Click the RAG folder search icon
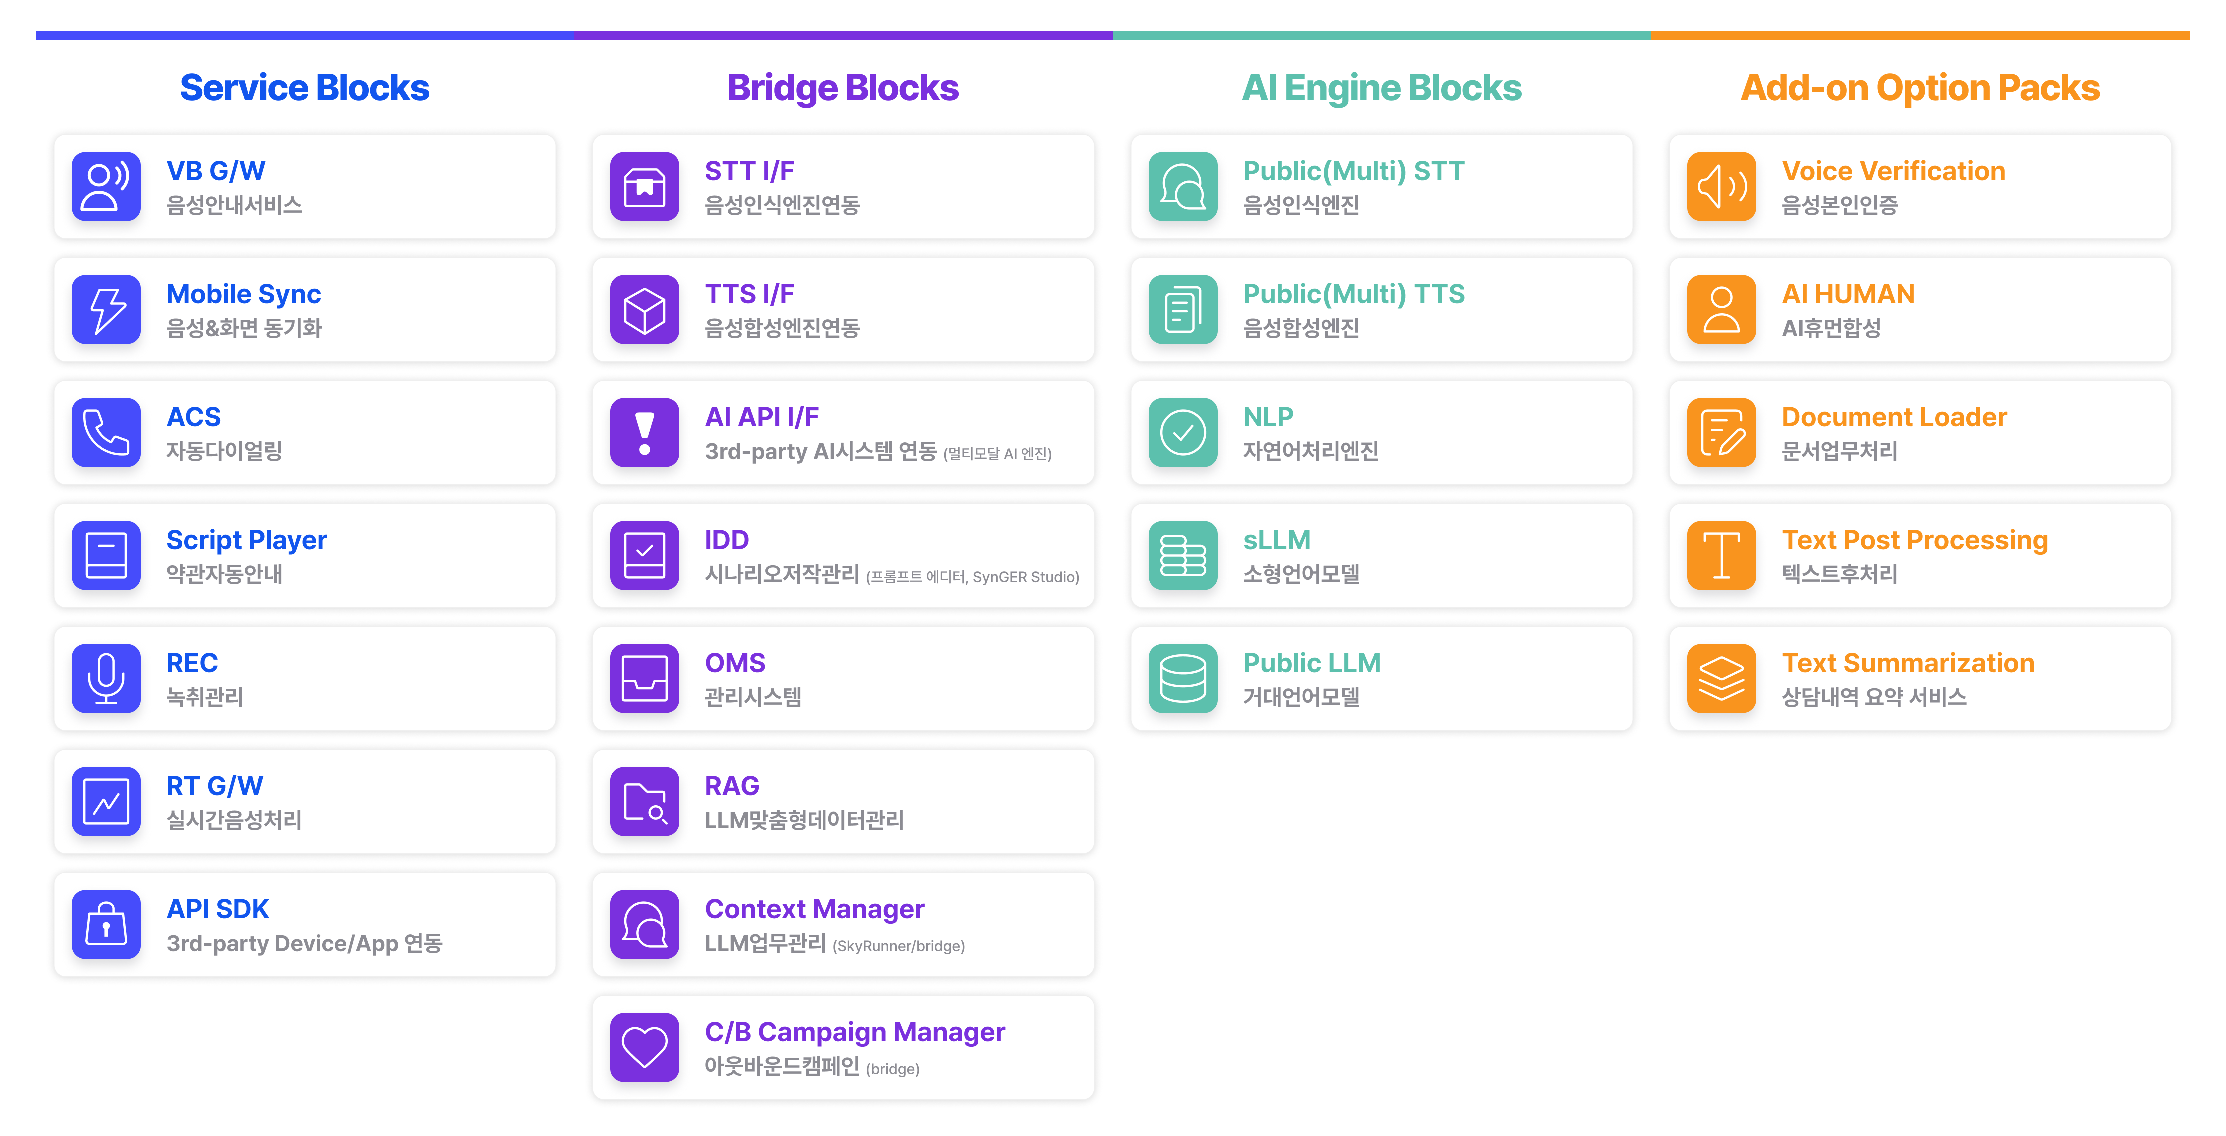The image size is (2226, 1136). coord(645,801)
